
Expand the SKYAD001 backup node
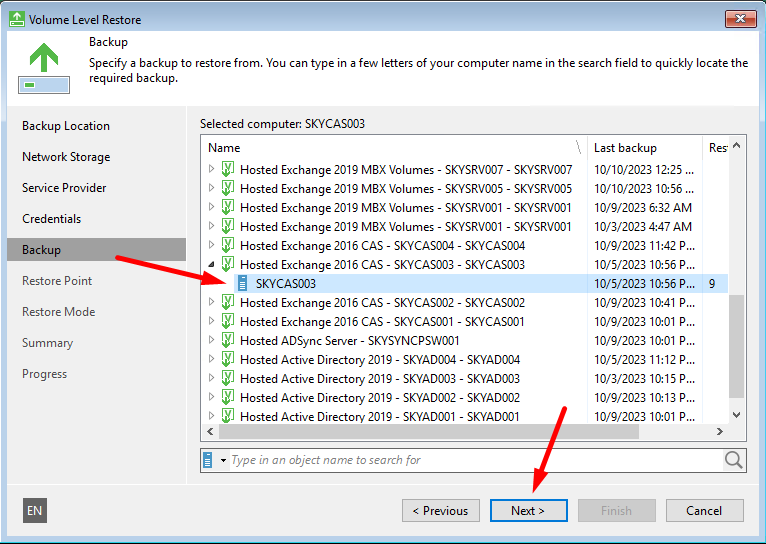[x=212, y=416]
